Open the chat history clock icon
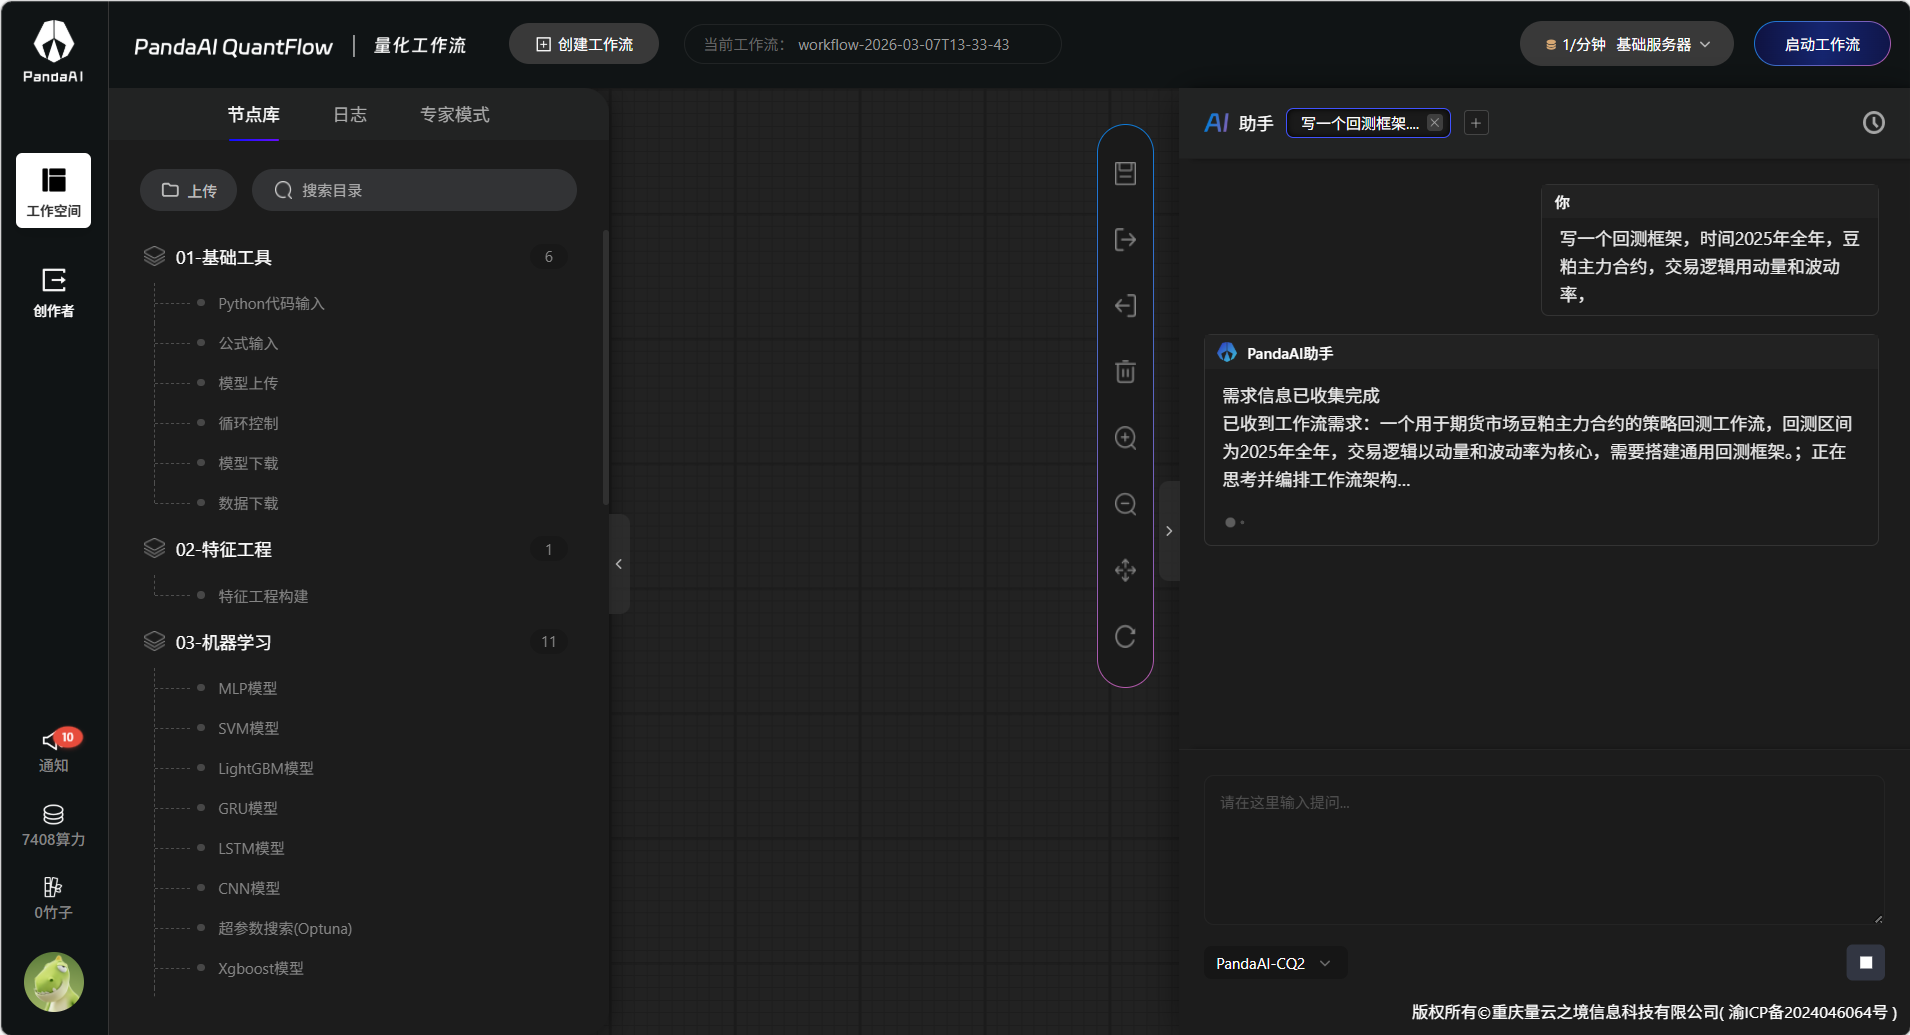1910x1035 pixels. click(1873, 122)
